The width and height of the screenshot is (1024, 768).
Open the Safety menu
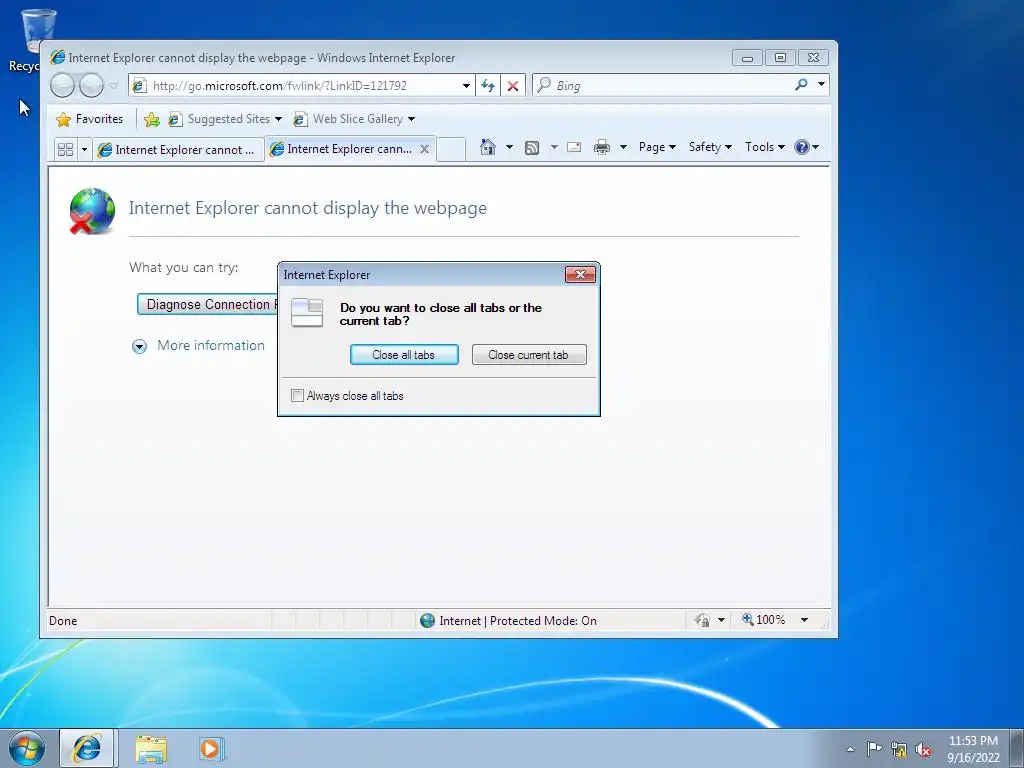[x=711, y=147]
